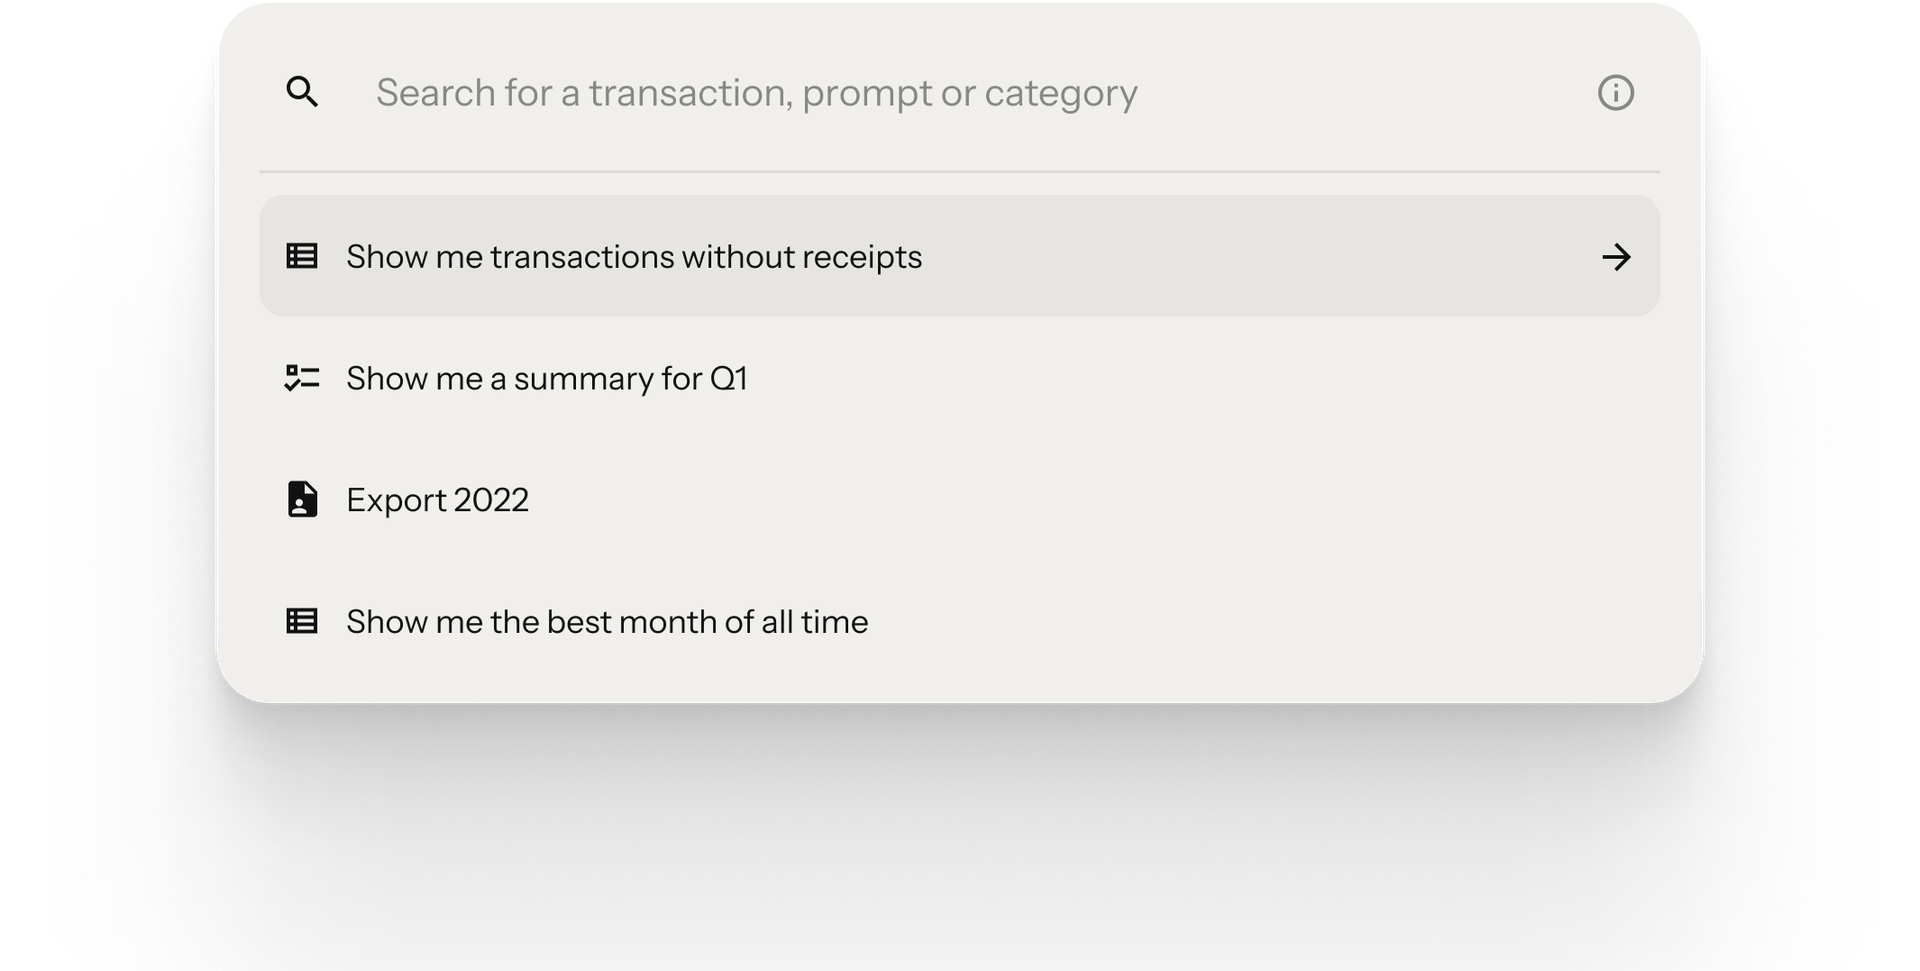Image resolution: width=1920 pixels, height=971 pixels.
Task: Click "Q1" in the summary suggestion
Action: pos(728,379)
